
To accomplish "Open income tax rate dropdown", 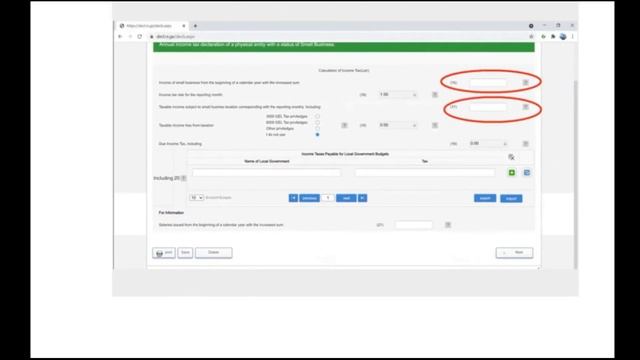I will pos(398,95).
